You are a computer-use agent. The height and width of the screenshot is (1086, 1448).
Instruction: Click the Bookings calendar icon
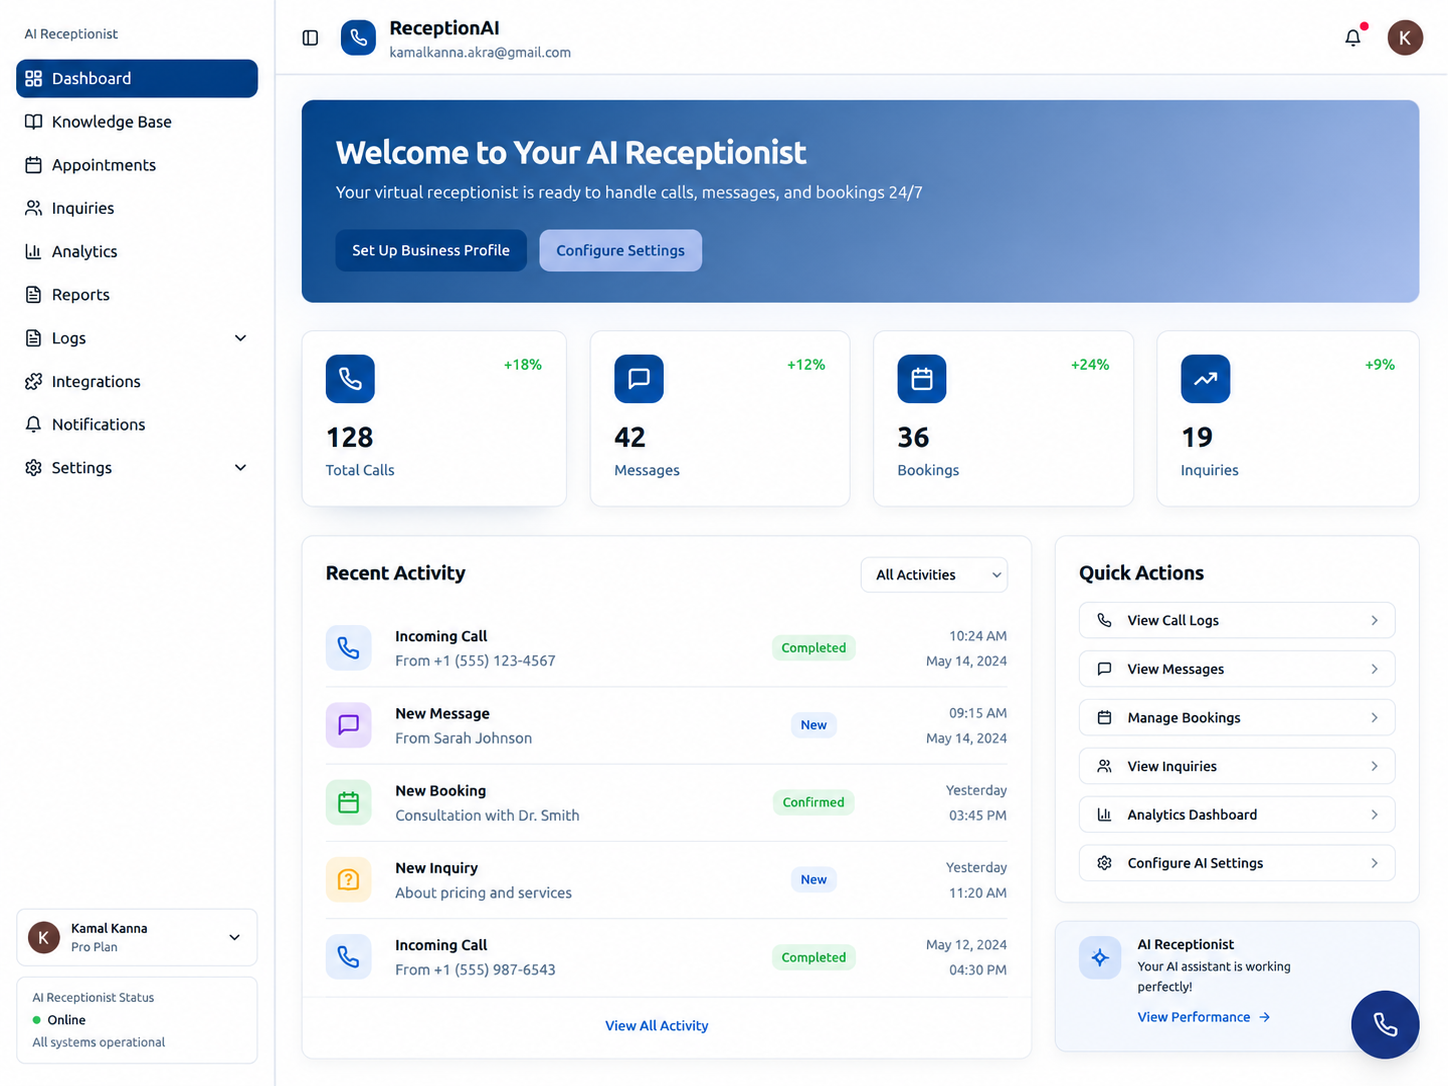(922, 379)
